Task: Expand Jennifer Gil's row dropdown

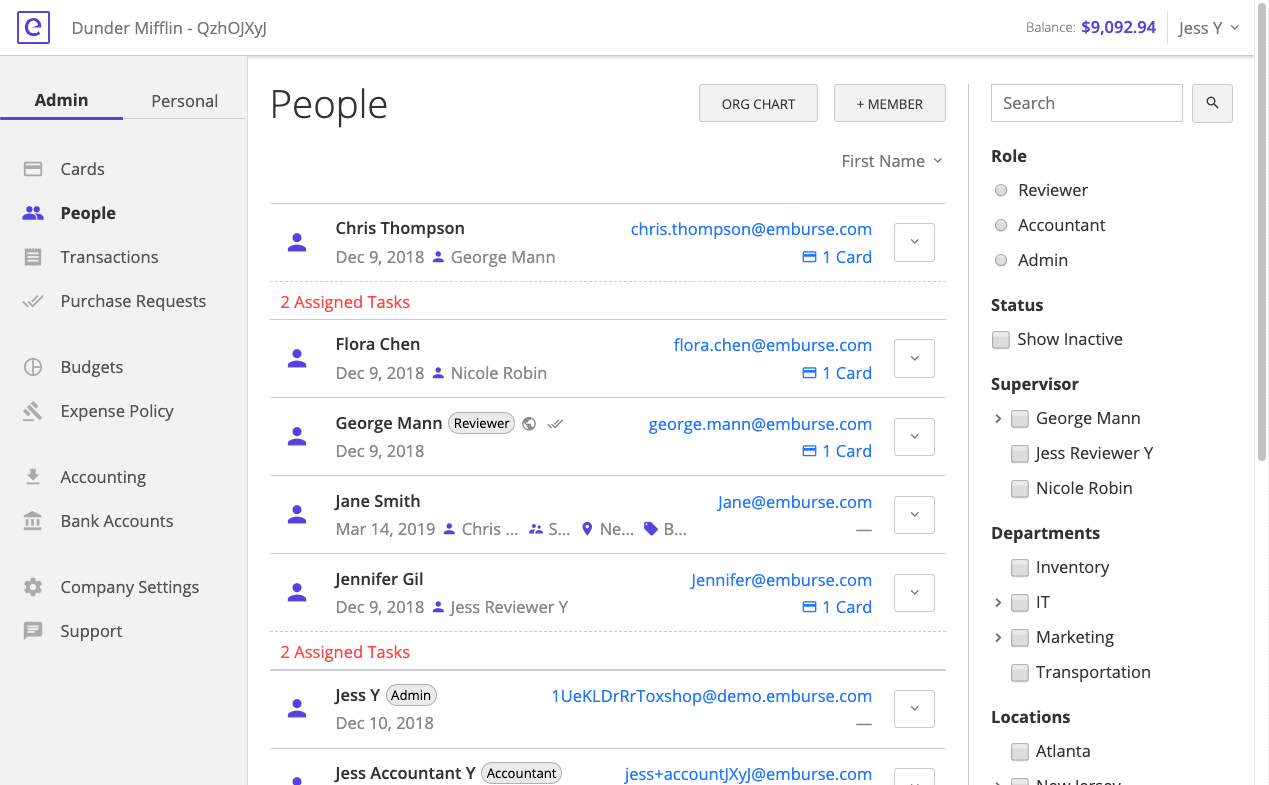Action: coord(914,592)
